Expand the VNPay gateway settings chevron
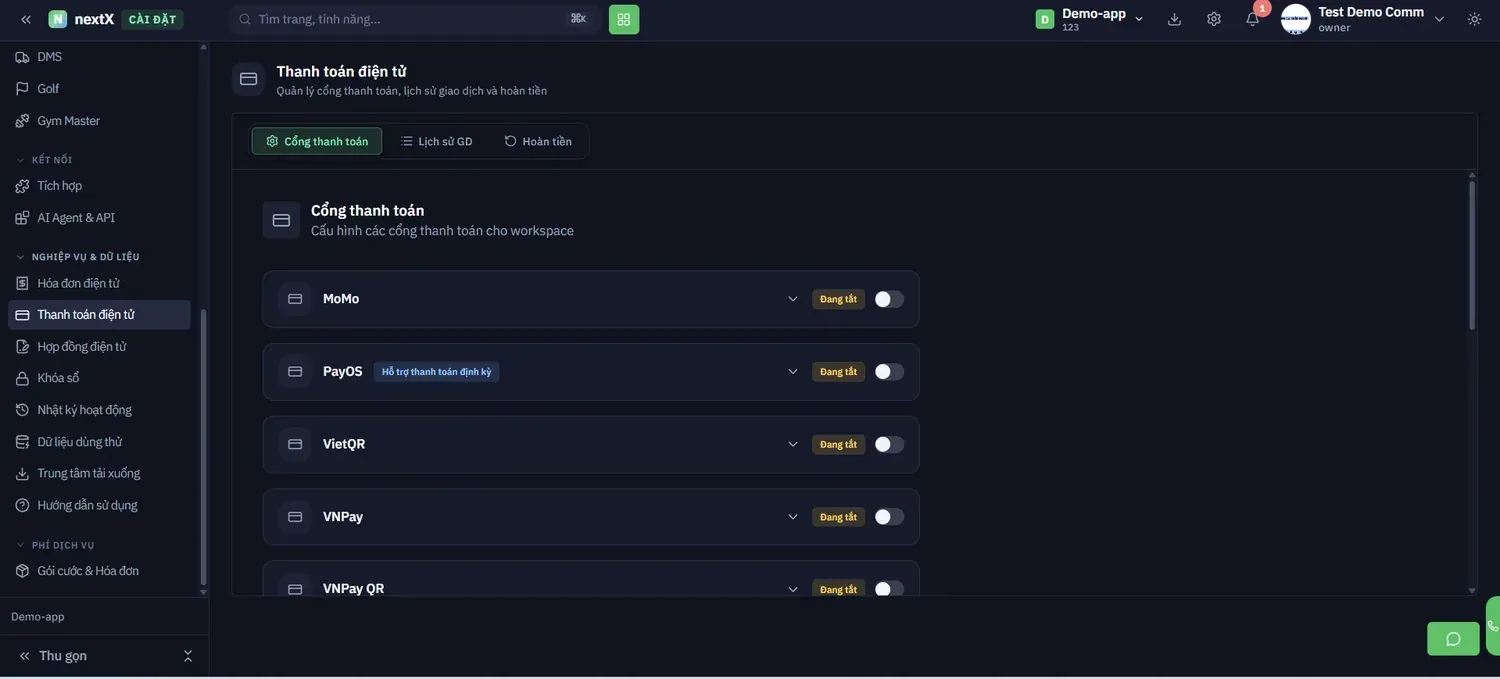Viewport: 1500px width, 679px height. (793, 517)
